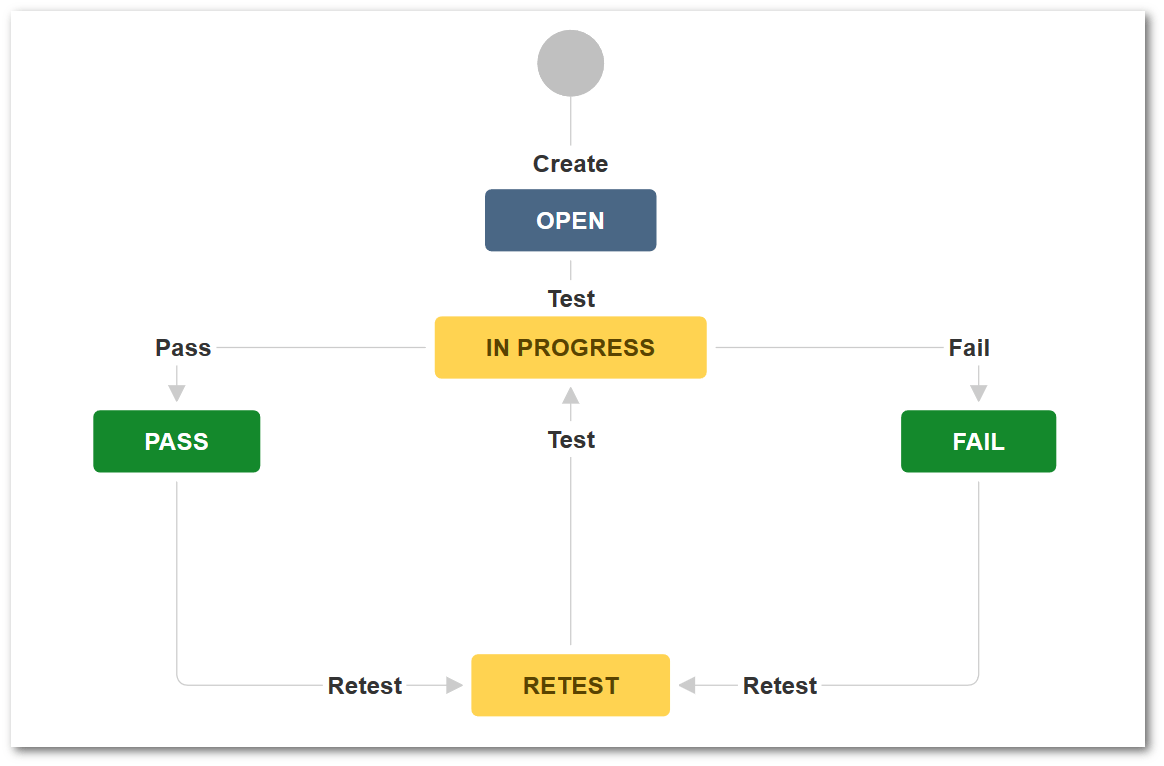Screen dimensions: 1164x766
Task: Click the Retest label left of RETEST
Action: point(365,686)
